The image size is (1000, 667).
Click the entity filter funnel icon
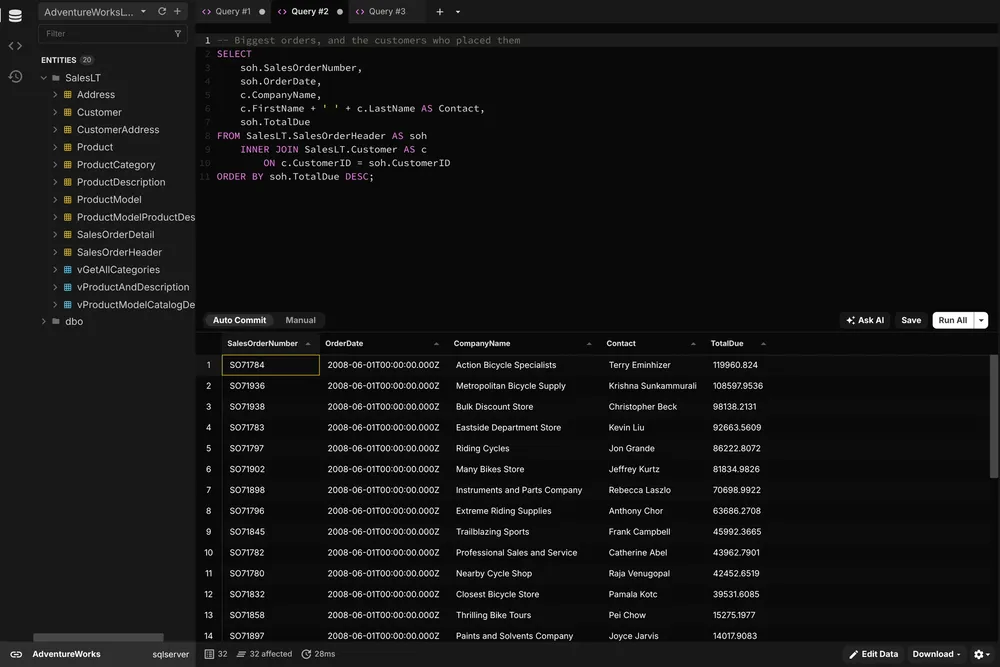tap(178, 34)
